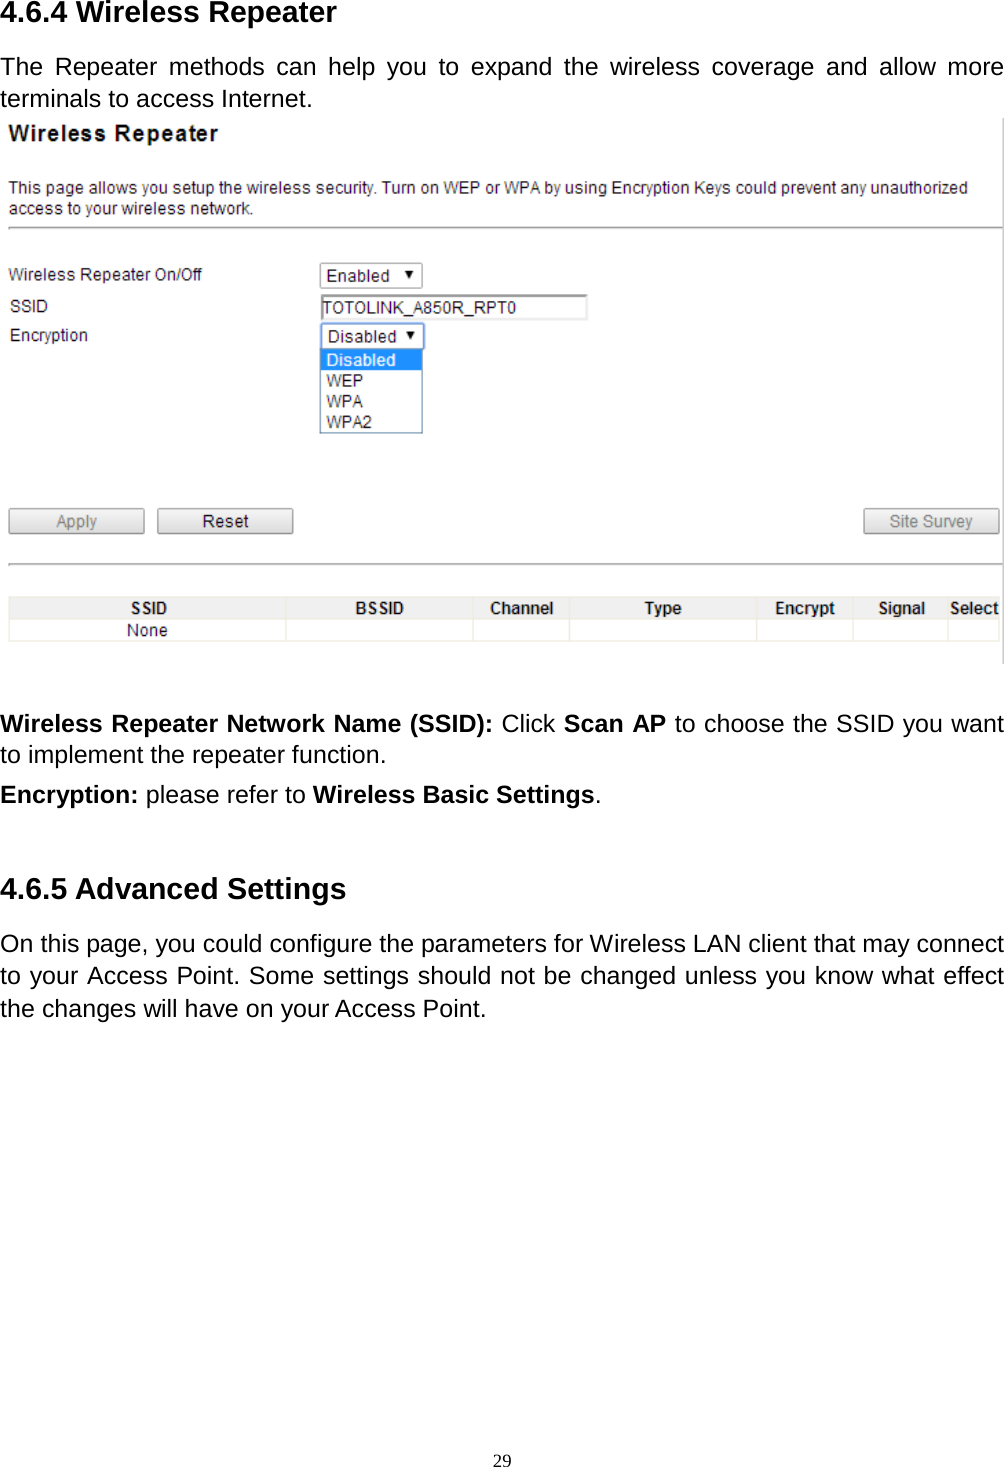Click the Wireless Repeater On/Off label
Image resolution: width=1004 pixels, height=1467 pixels.
[105, 274]
